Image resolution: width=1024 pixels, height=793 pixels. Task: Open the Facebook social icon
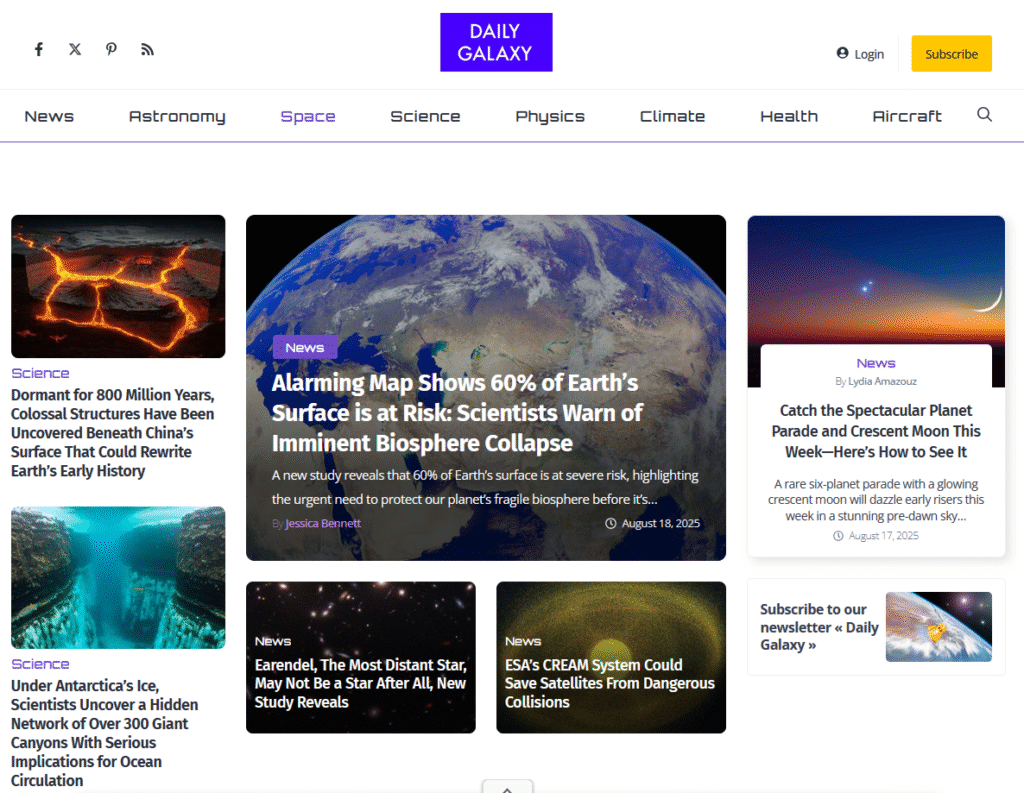pos(39,50)
